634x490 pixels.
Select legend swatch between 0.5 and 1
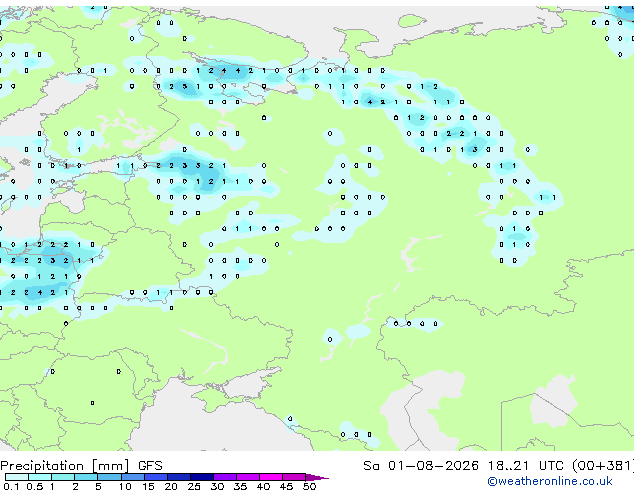pyautogui.click(x=40, y=477)
